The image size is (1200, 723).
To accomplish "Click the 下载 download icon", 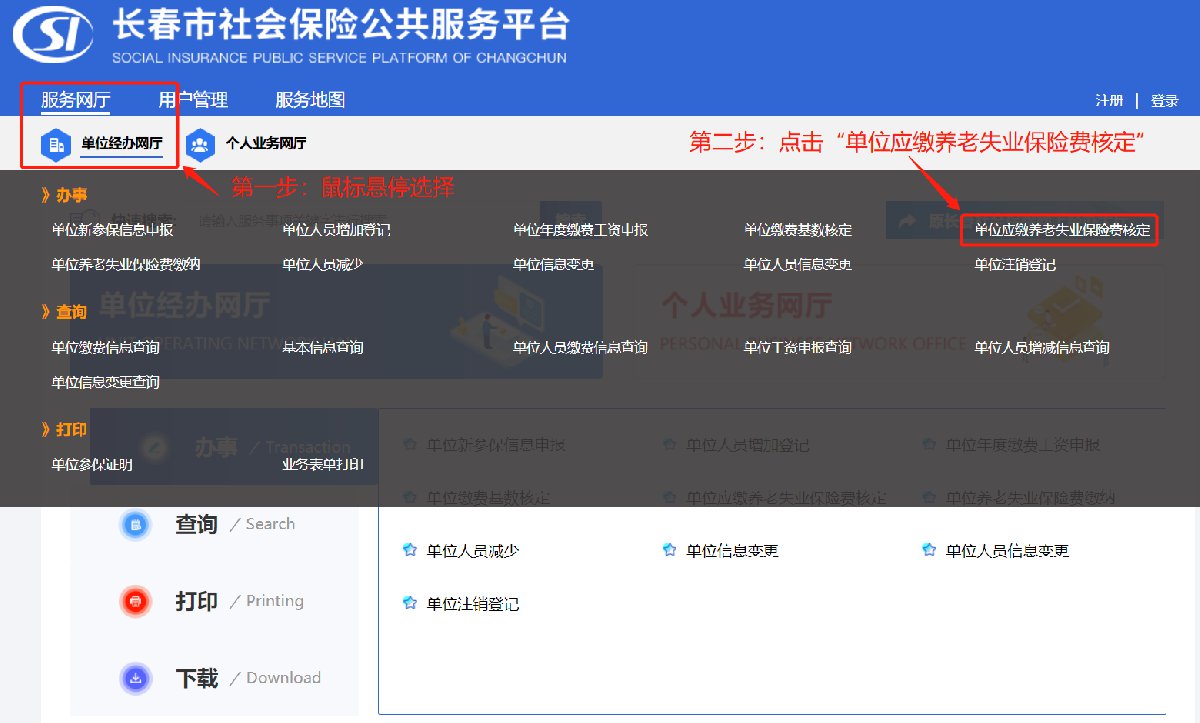I will click(135, 678).
